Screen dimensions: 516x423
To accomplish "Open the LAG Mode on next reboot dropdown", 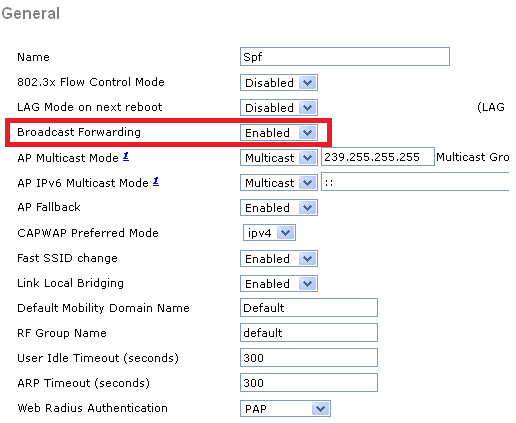I will (279, 108).
